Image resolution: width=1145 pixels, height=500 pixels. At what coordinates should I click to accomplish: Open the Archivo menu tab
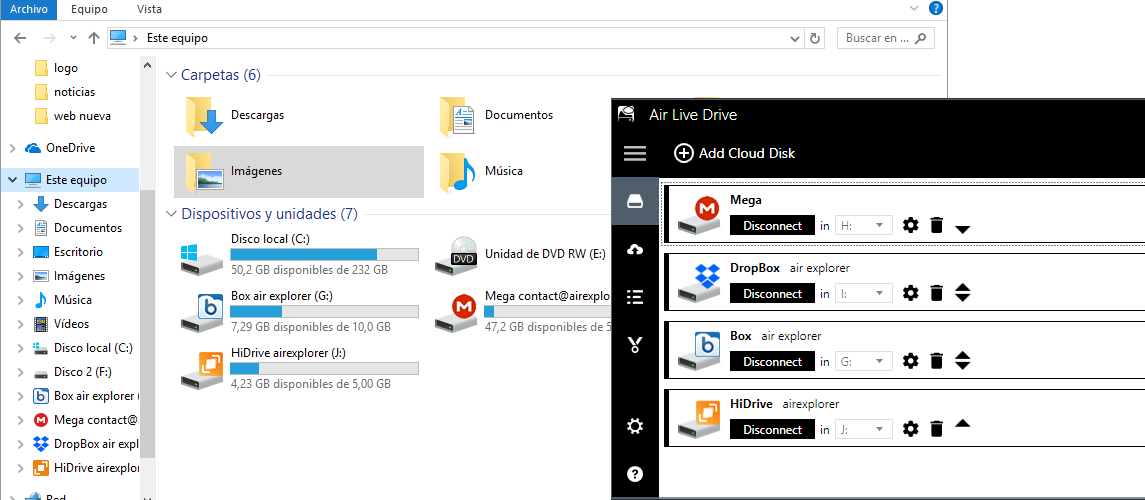point(28,9)
